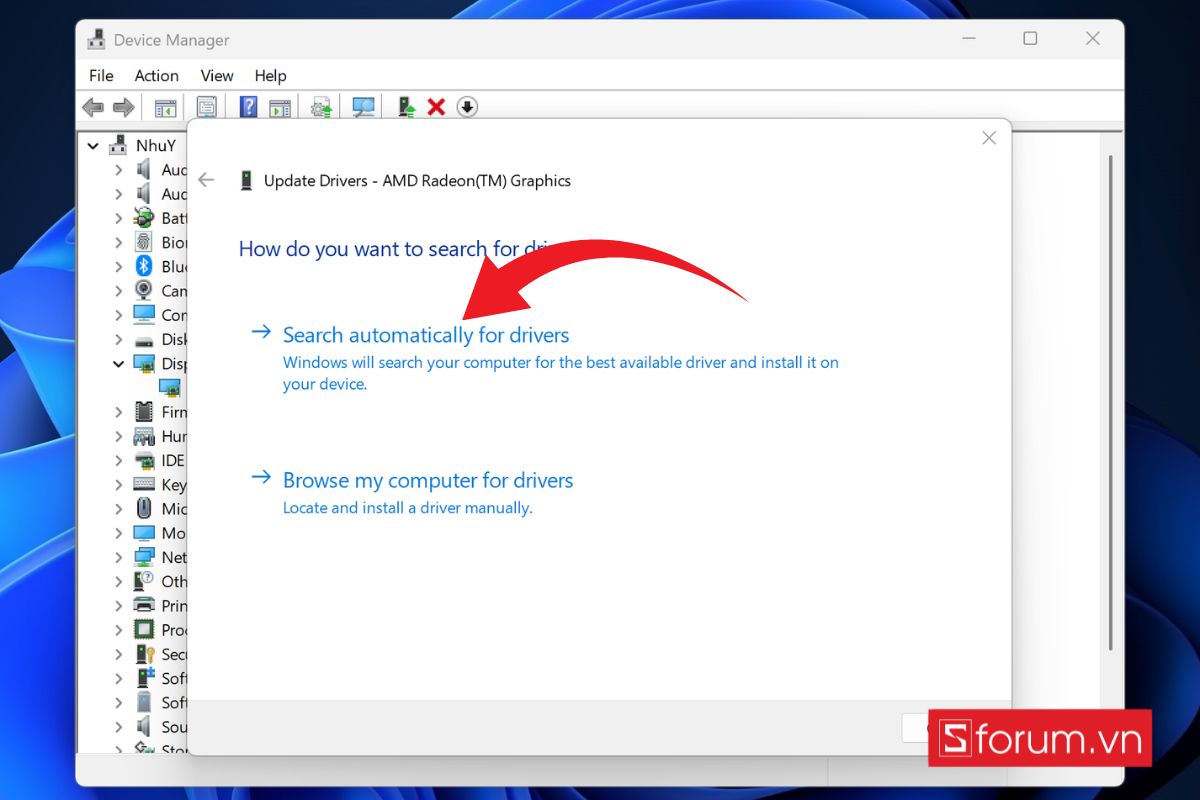Select the NhuY computer name
1200x800 pixels.
point(156,146)
